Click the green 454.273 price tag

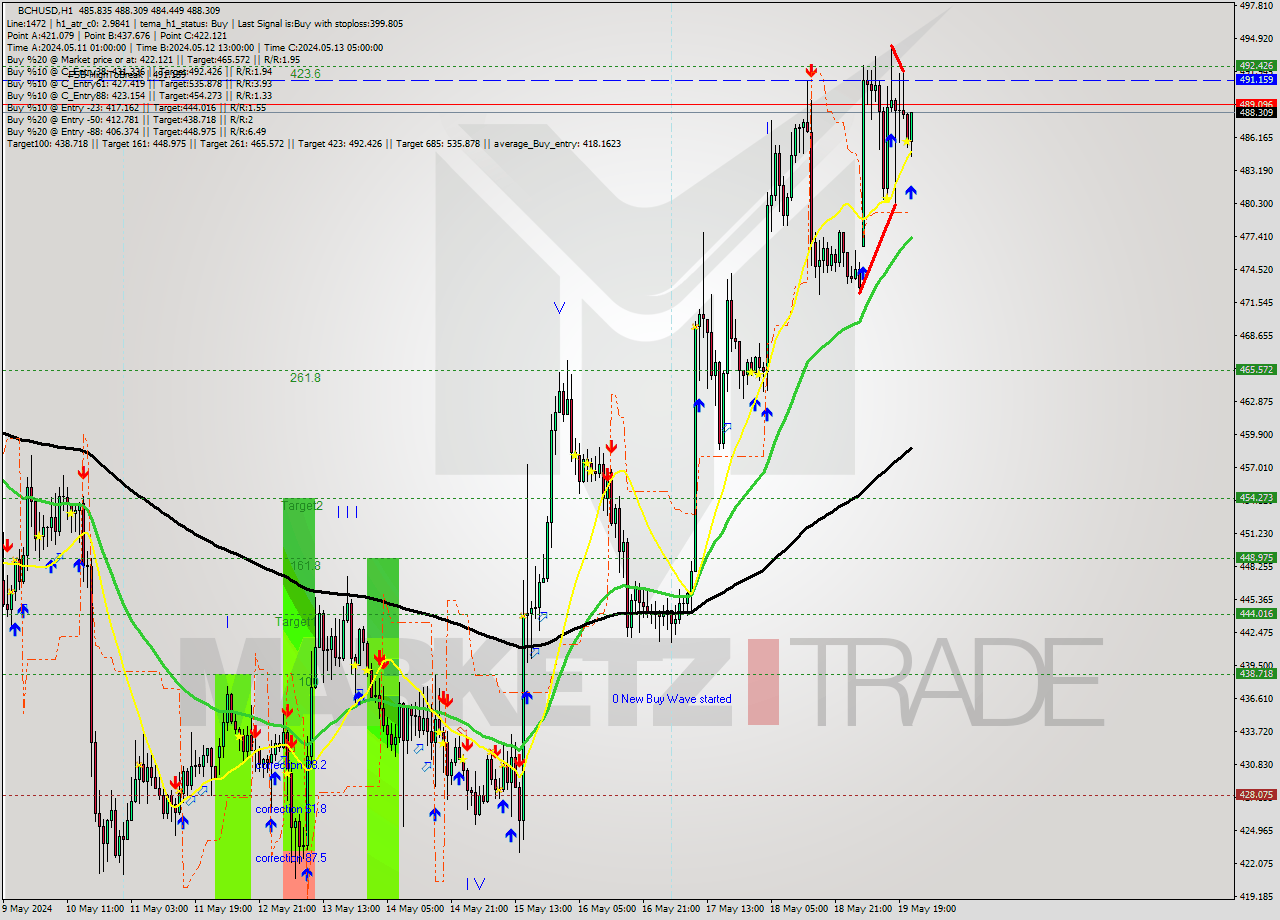[1255, 497]
